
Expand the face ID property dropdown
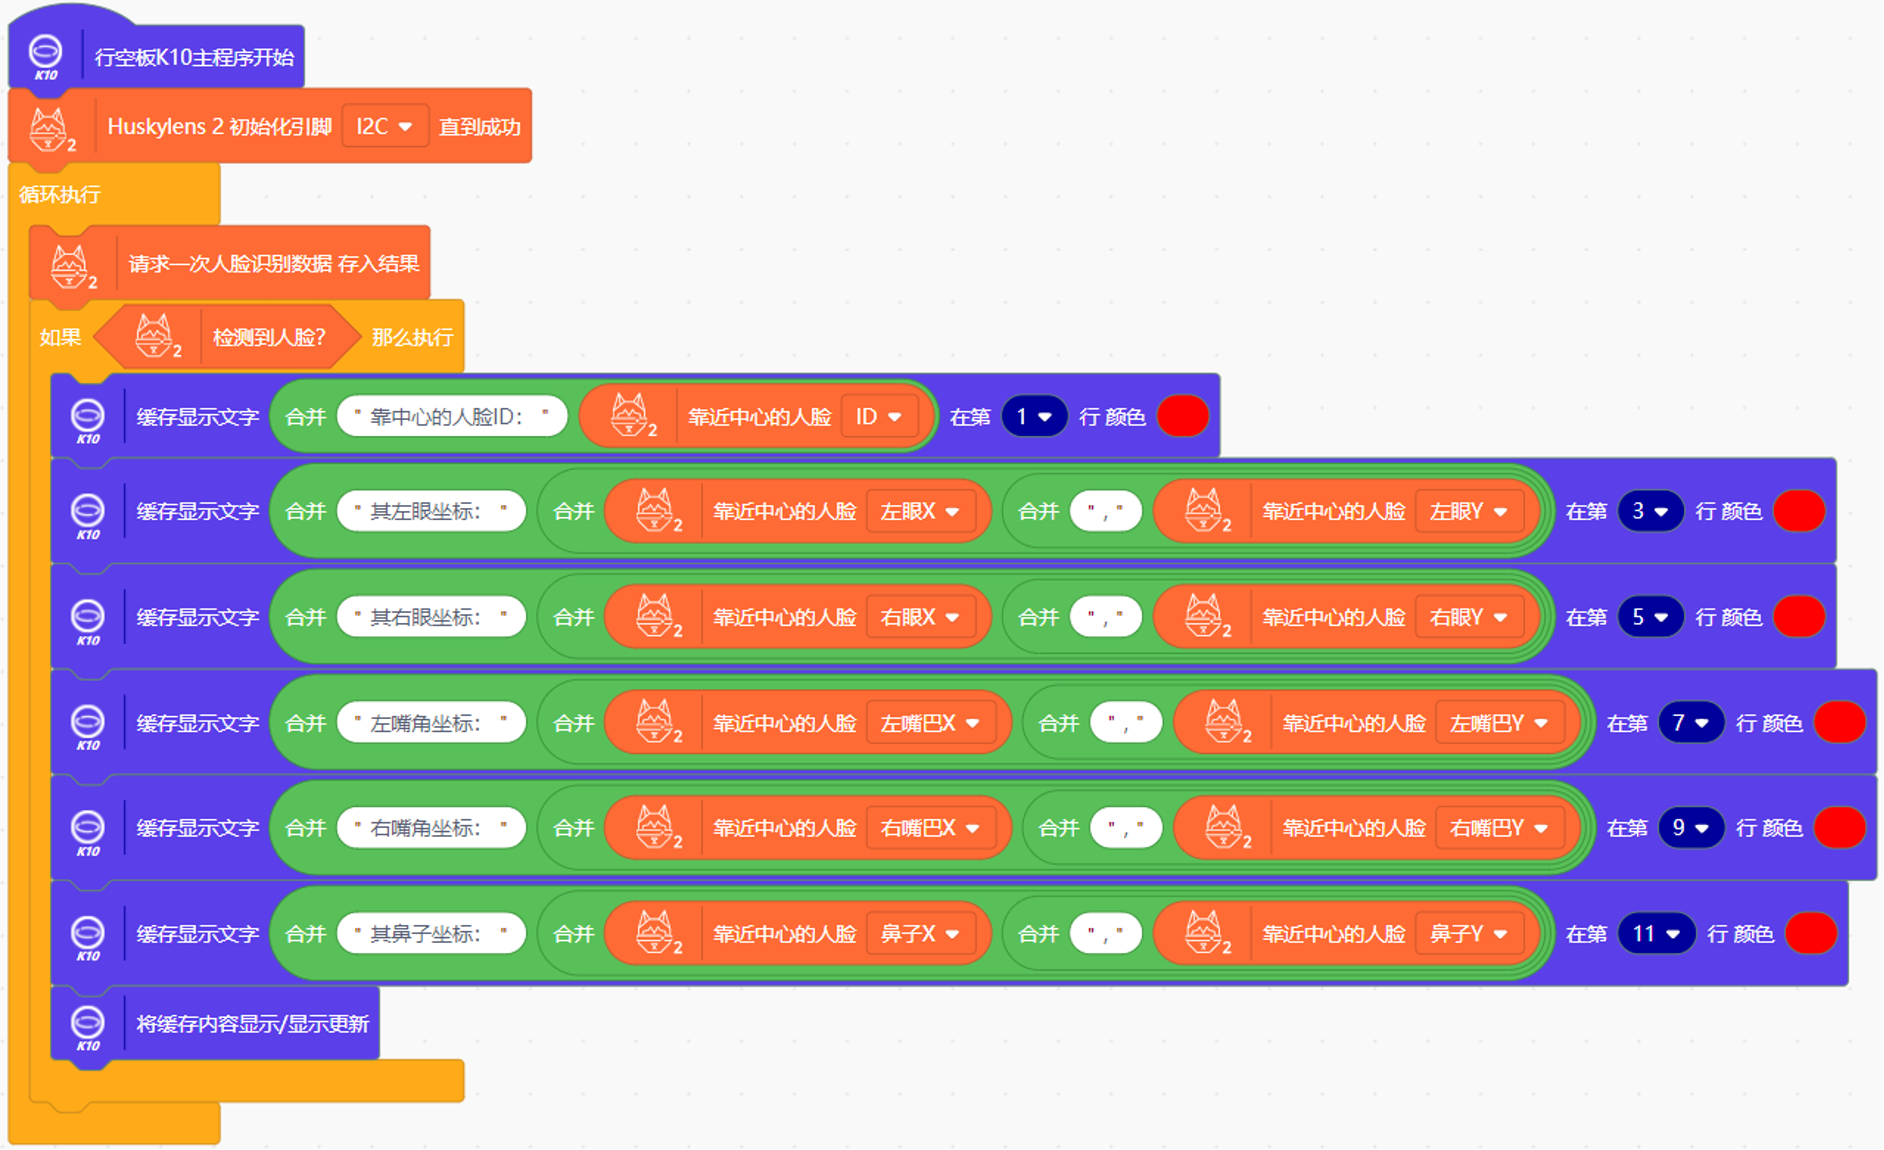[x=878, y=417]
